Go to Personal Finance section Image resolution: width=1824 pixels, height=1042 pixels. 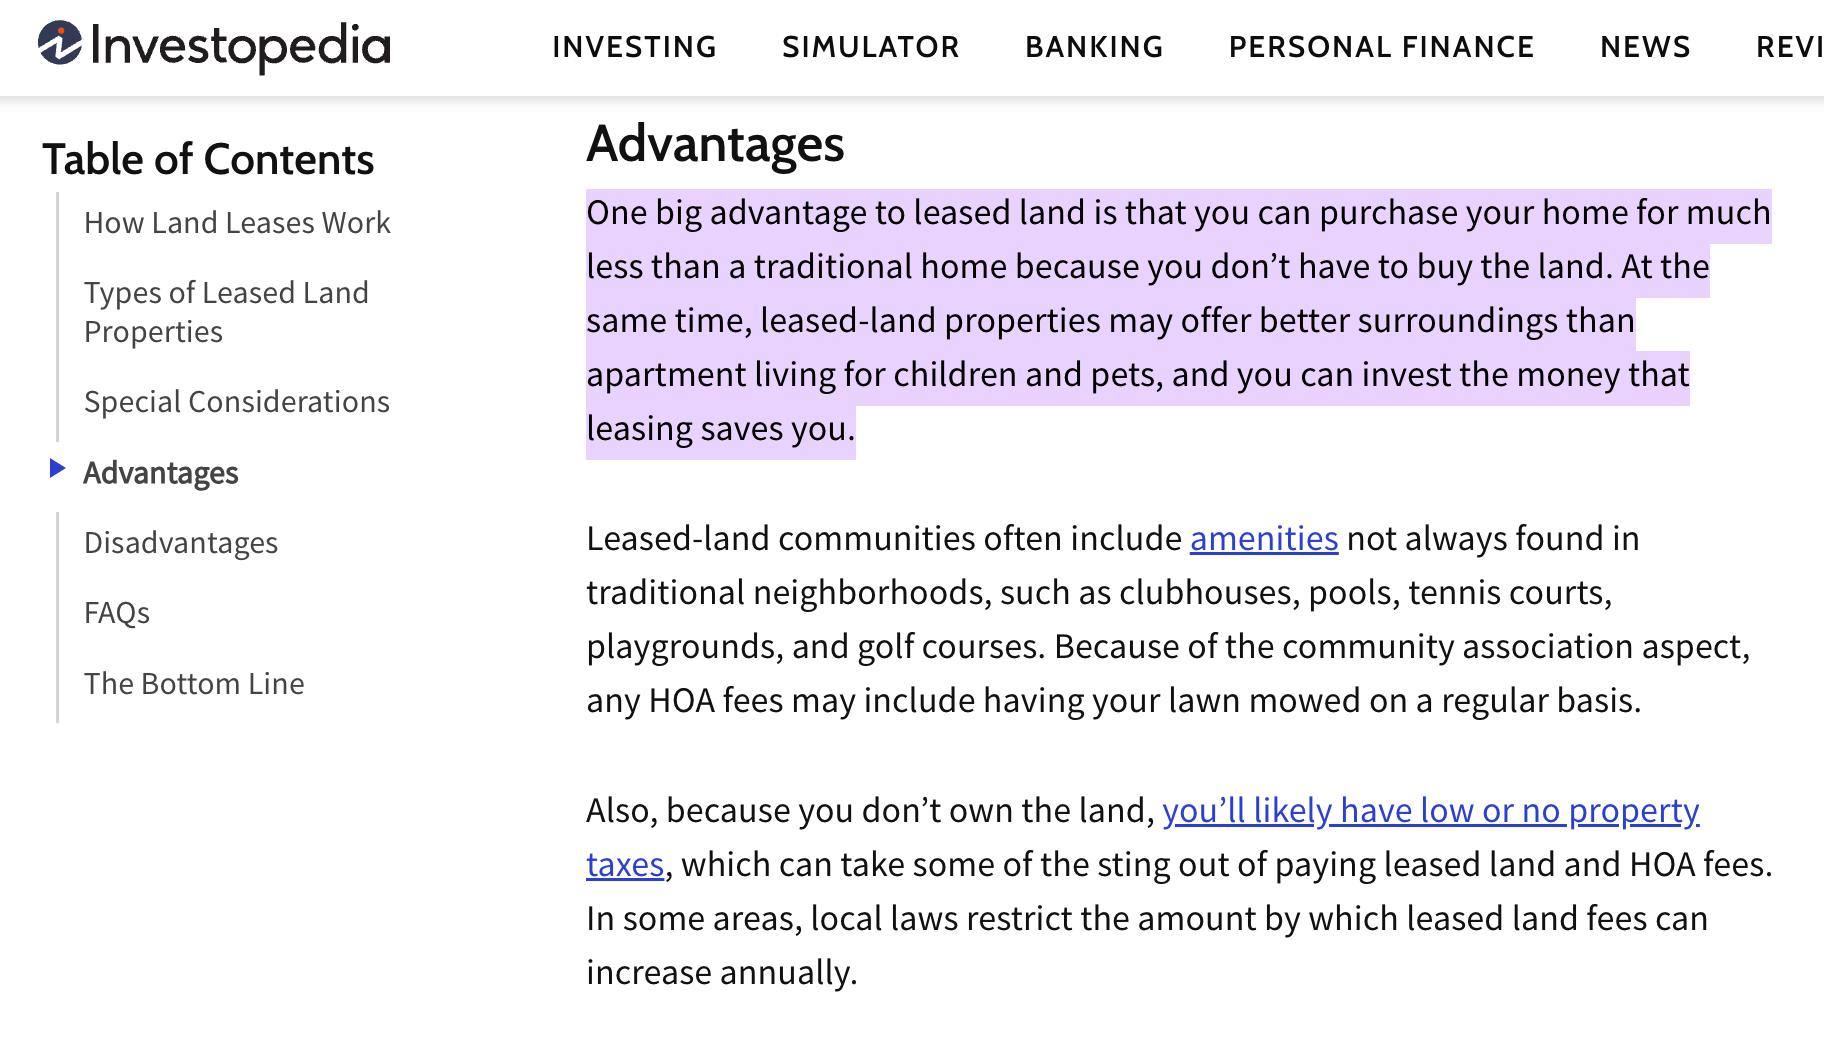tap(1381, 47)
